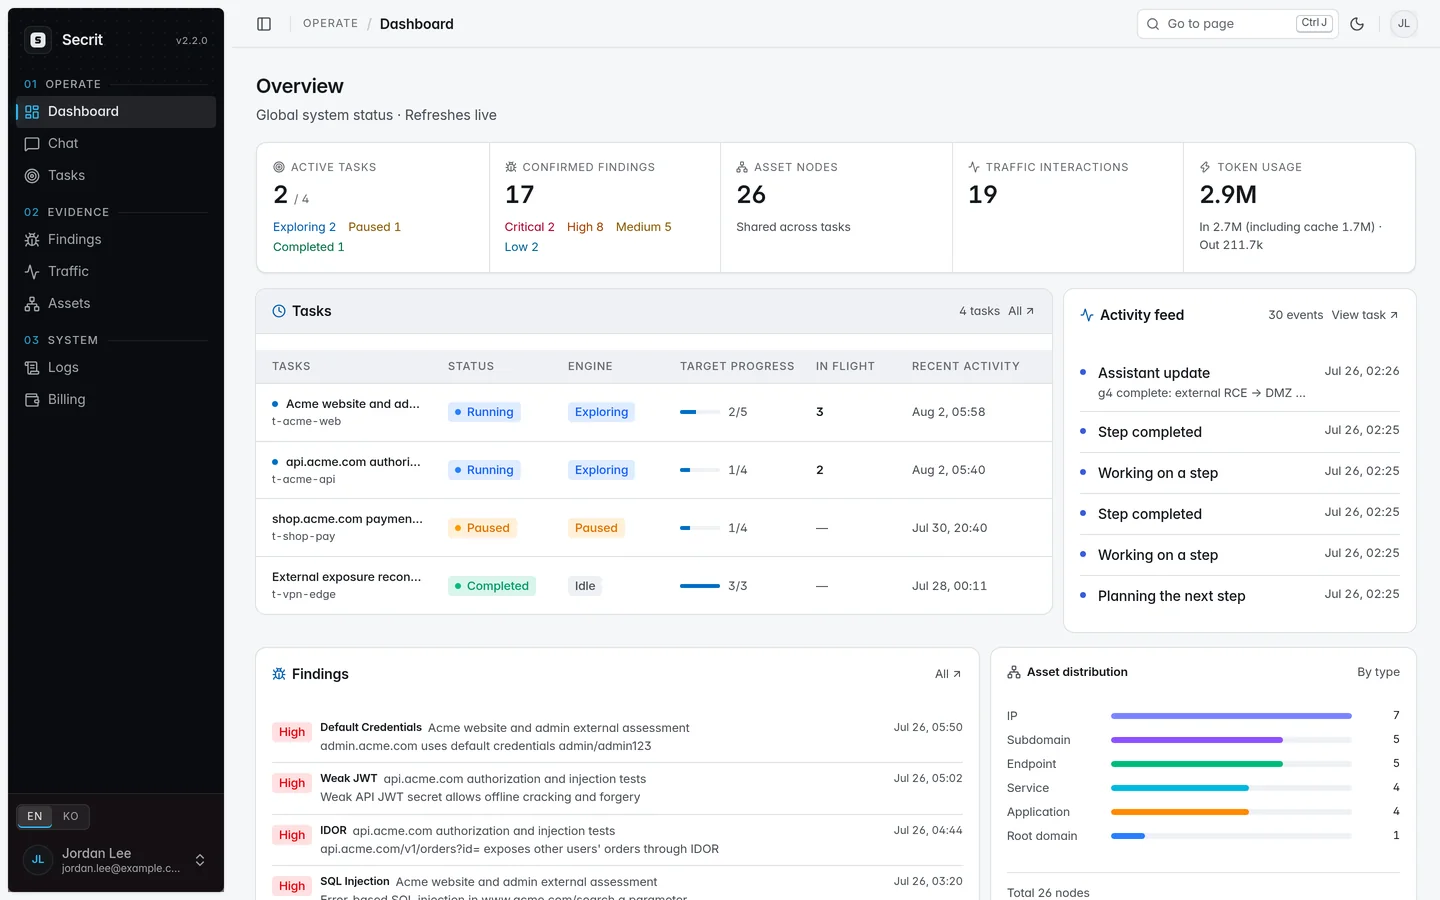Switch language to KO
Image resolution: width=1440 pixels, height=900 pixels.
[x=70, y=816]
